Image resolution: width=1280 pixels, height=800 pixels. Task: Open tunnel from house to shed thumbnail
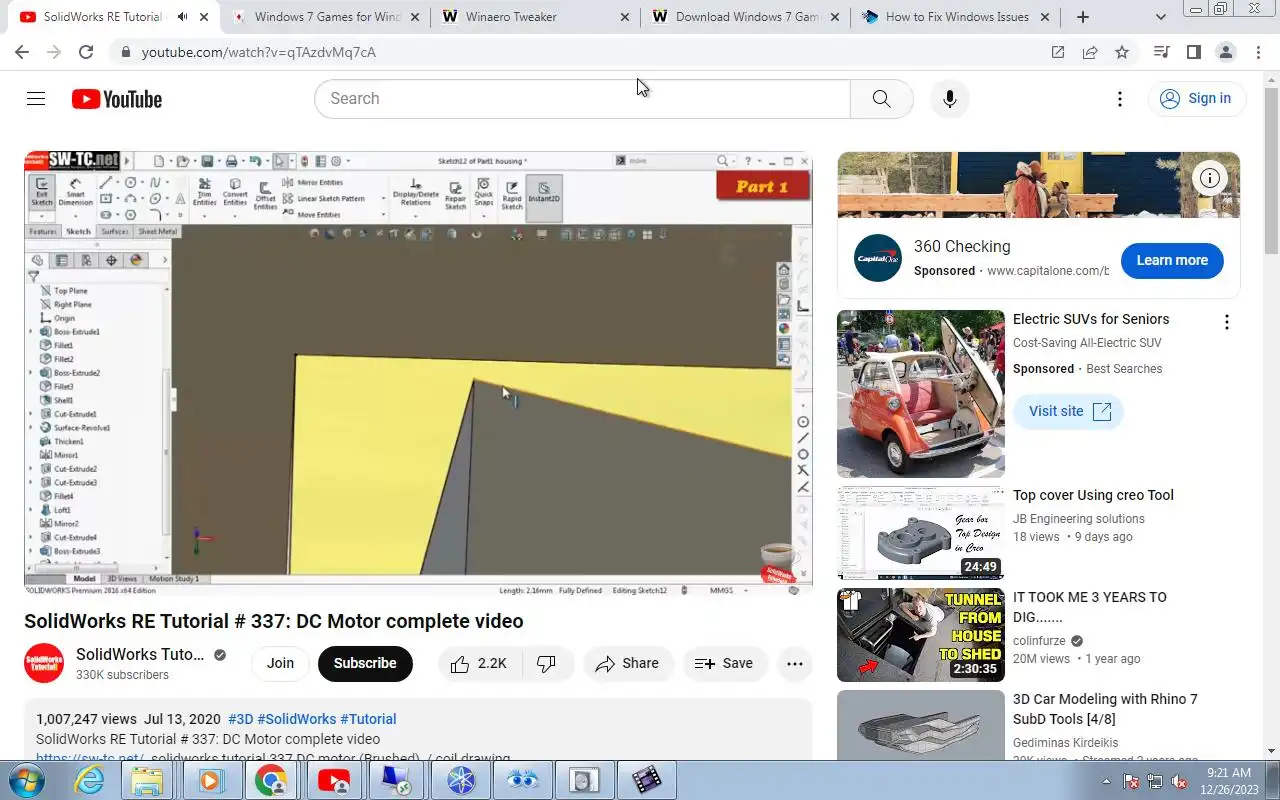[921, 635]
